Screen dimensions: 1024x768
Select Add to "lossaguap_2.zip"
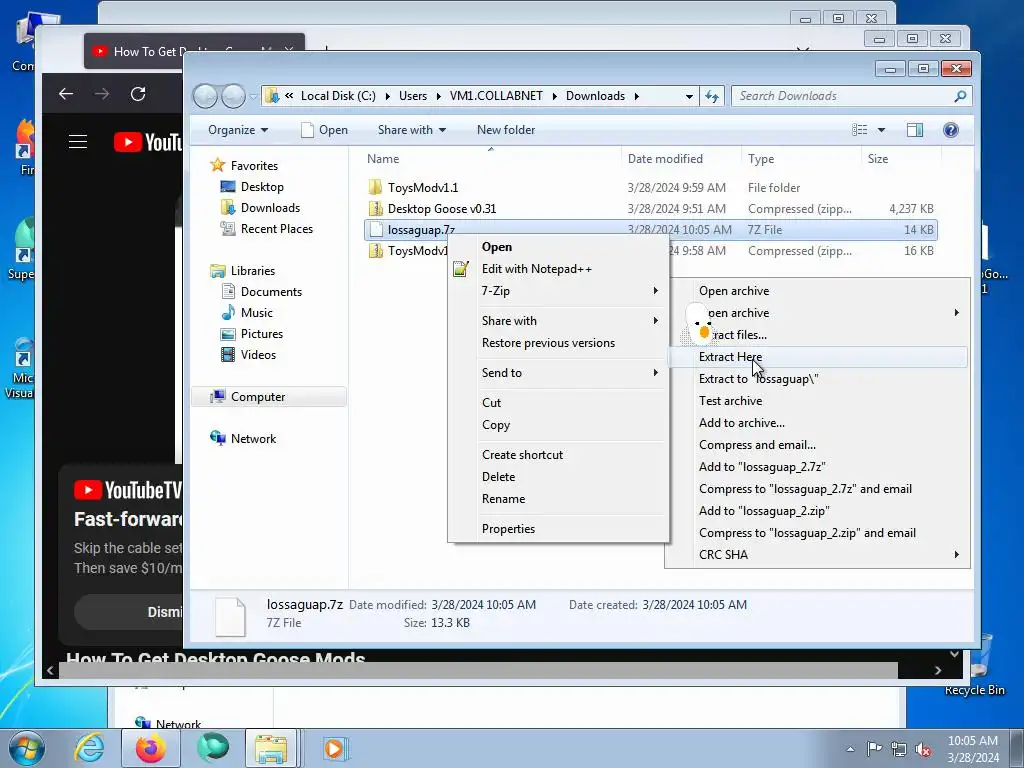tap(816, 511)
